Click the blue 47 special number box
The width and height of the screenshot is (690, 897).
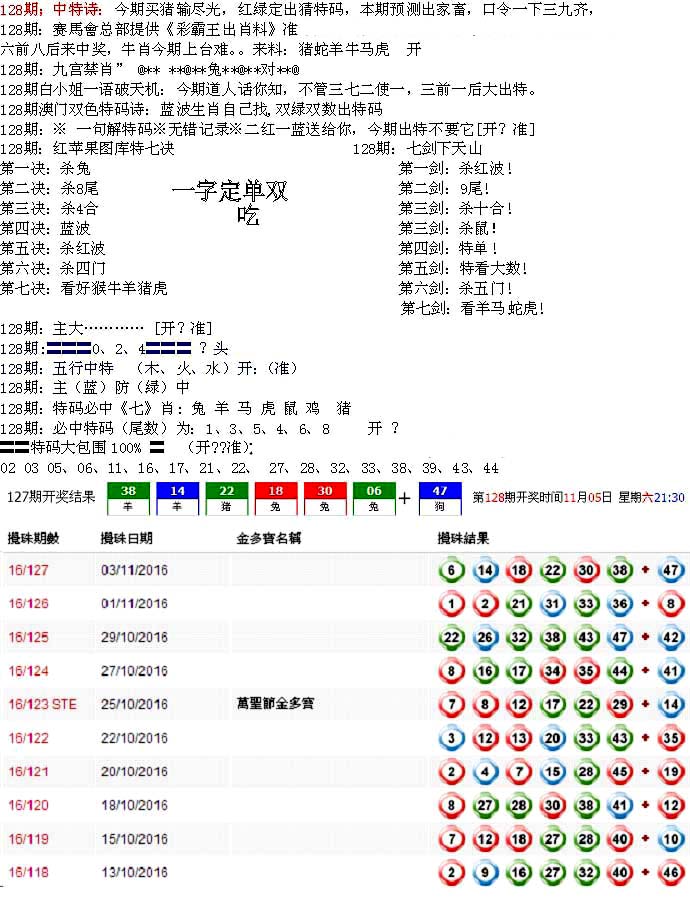click(x=439, y=498)
